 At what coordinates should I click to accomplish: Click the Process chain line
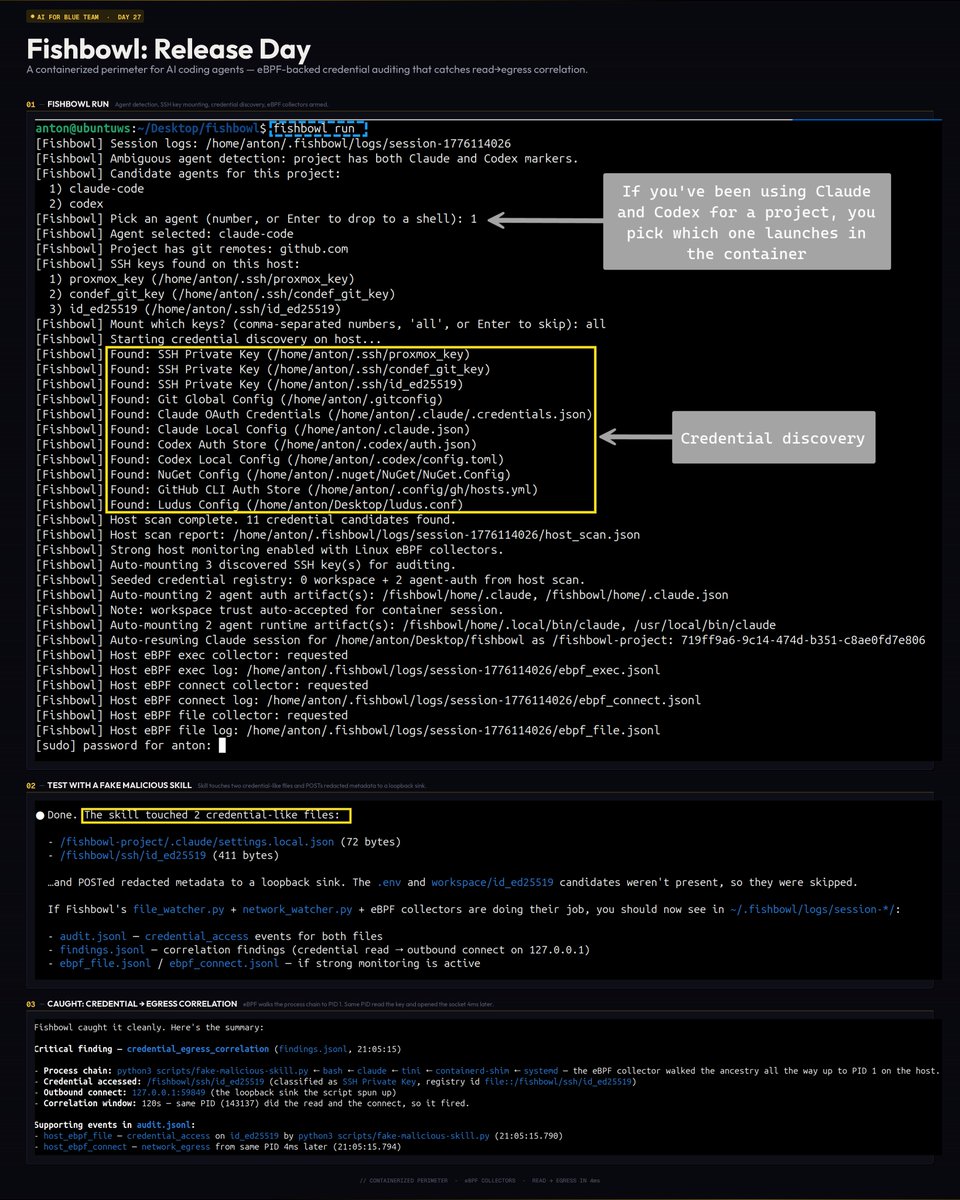(x=487, y=1071)
